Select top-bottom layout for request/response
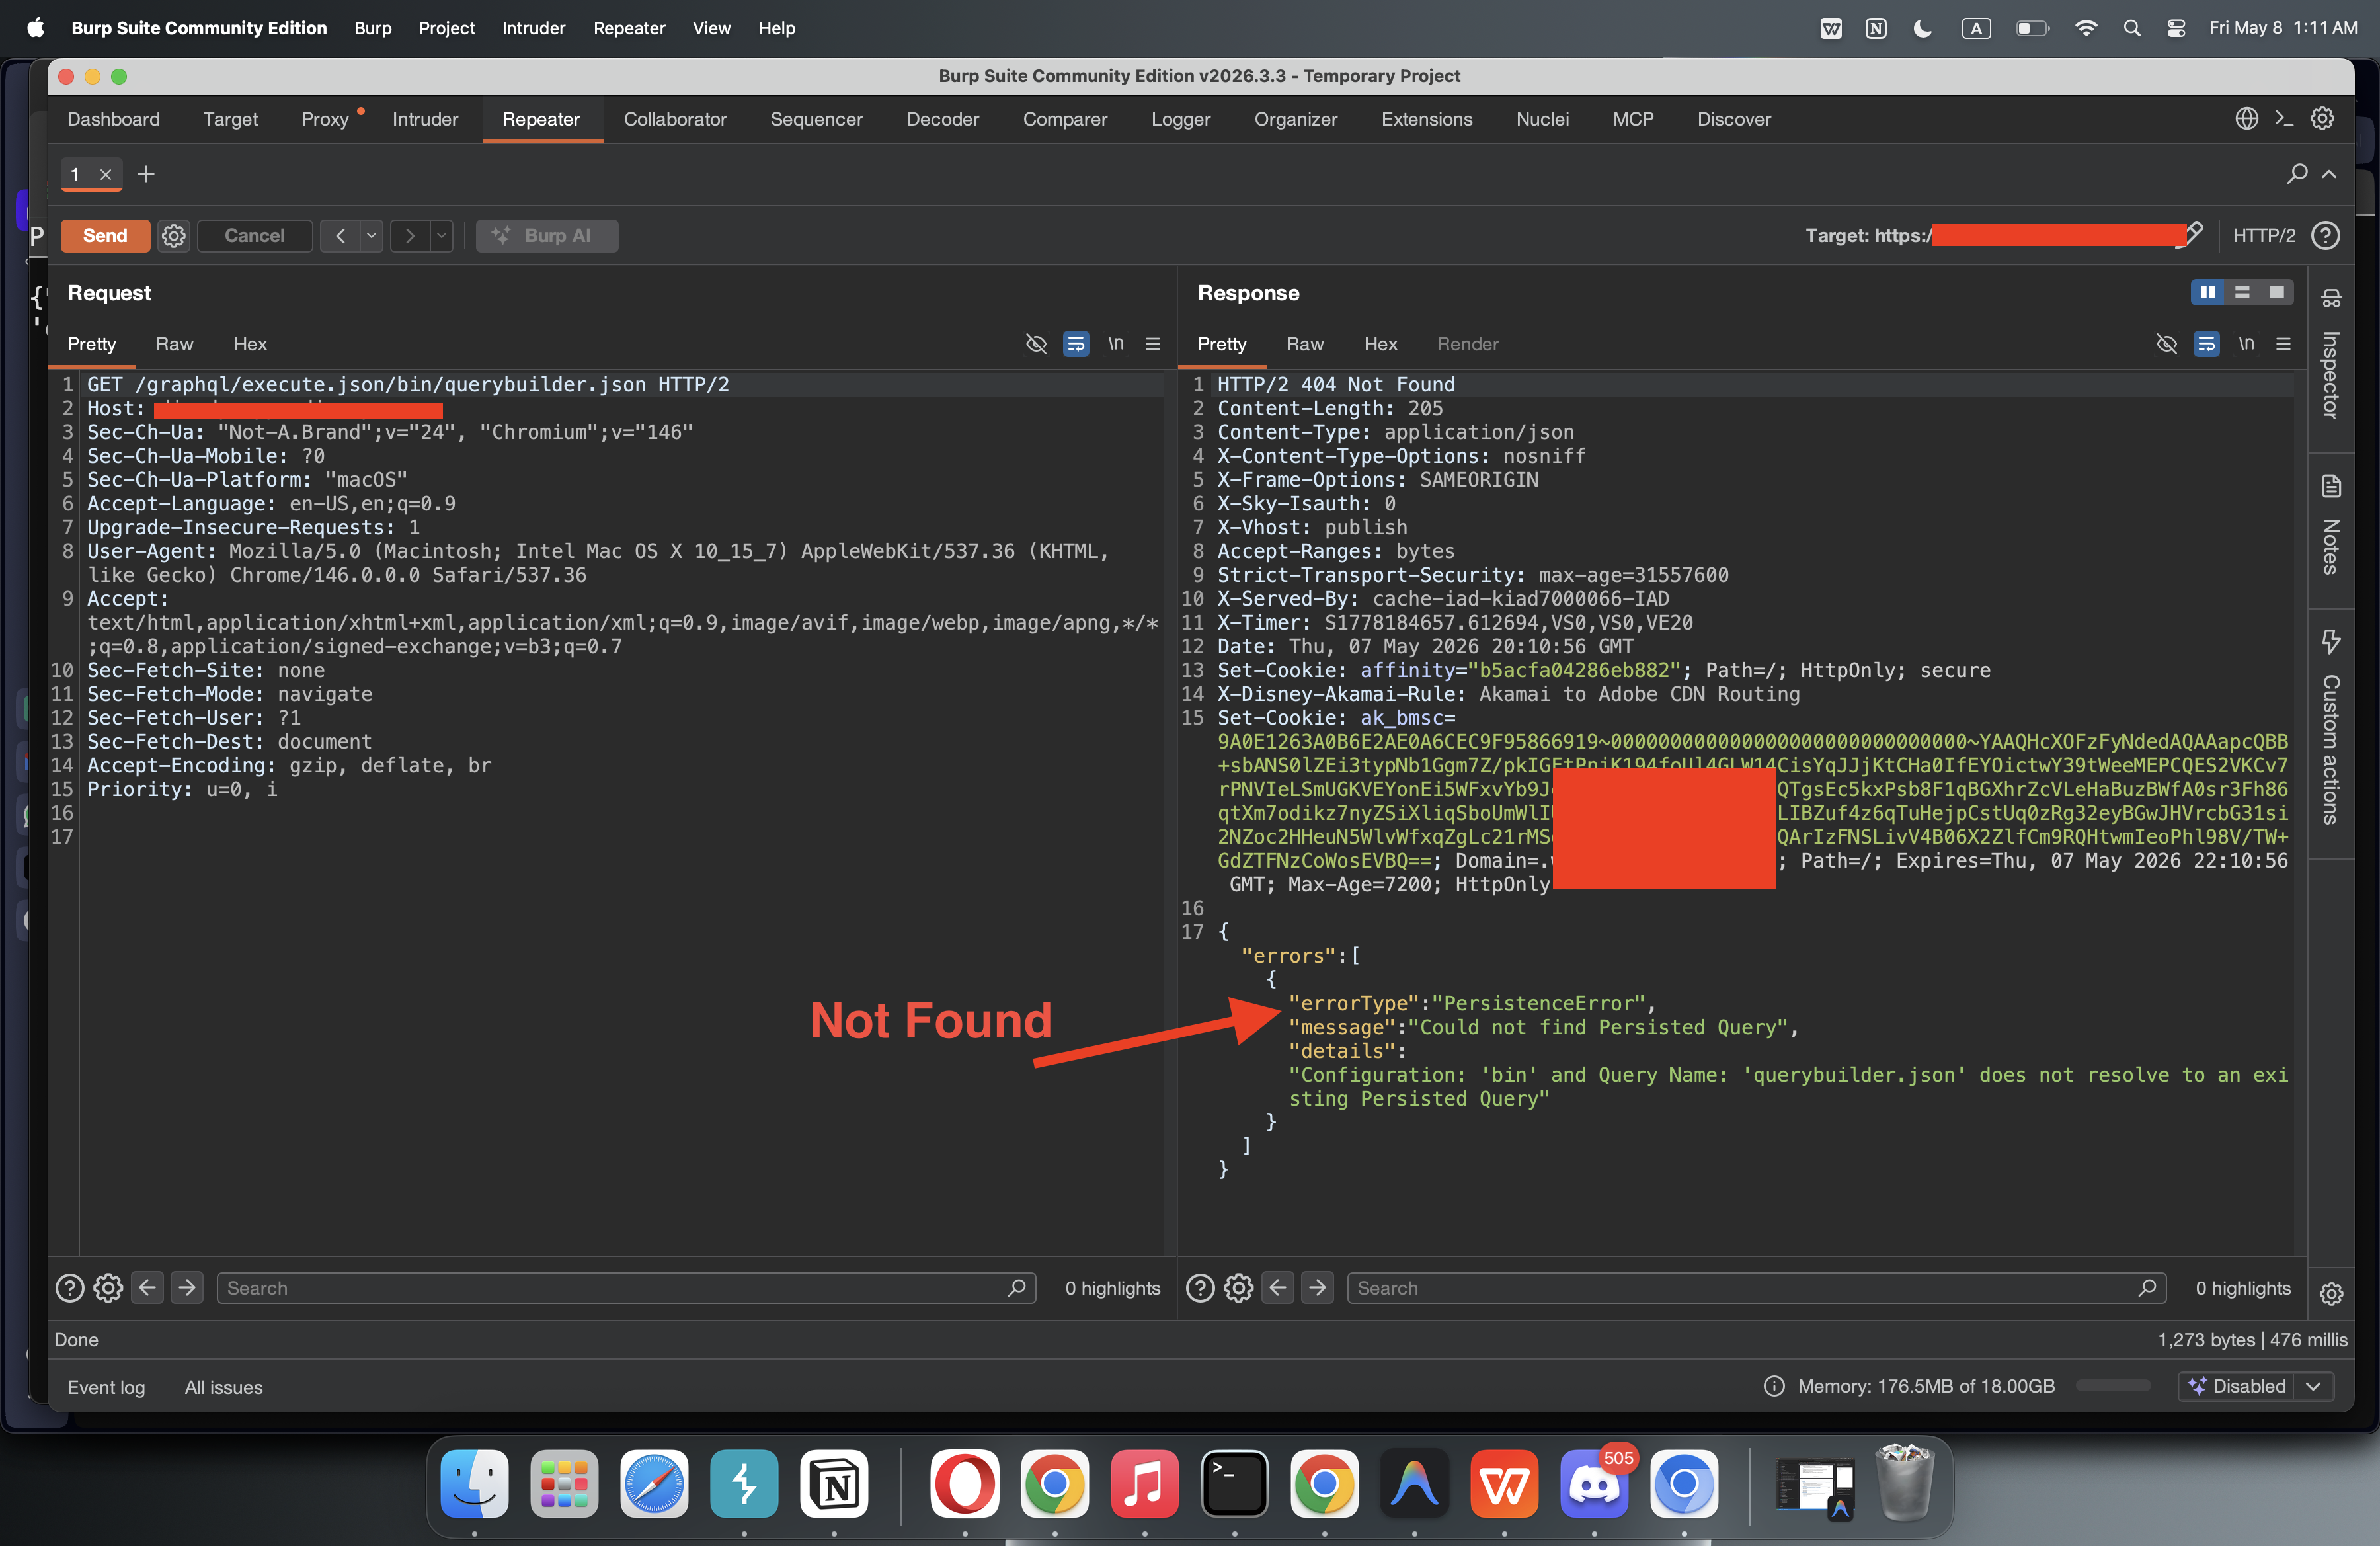This screenshot has width=2380, height=1546. tap(2242, 292)
